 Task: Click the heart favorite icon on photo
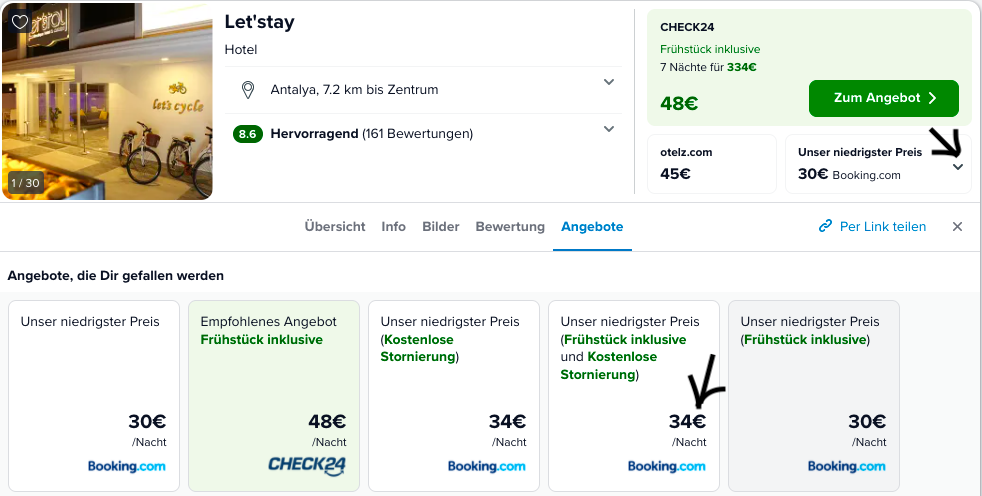tap(20, 22)
